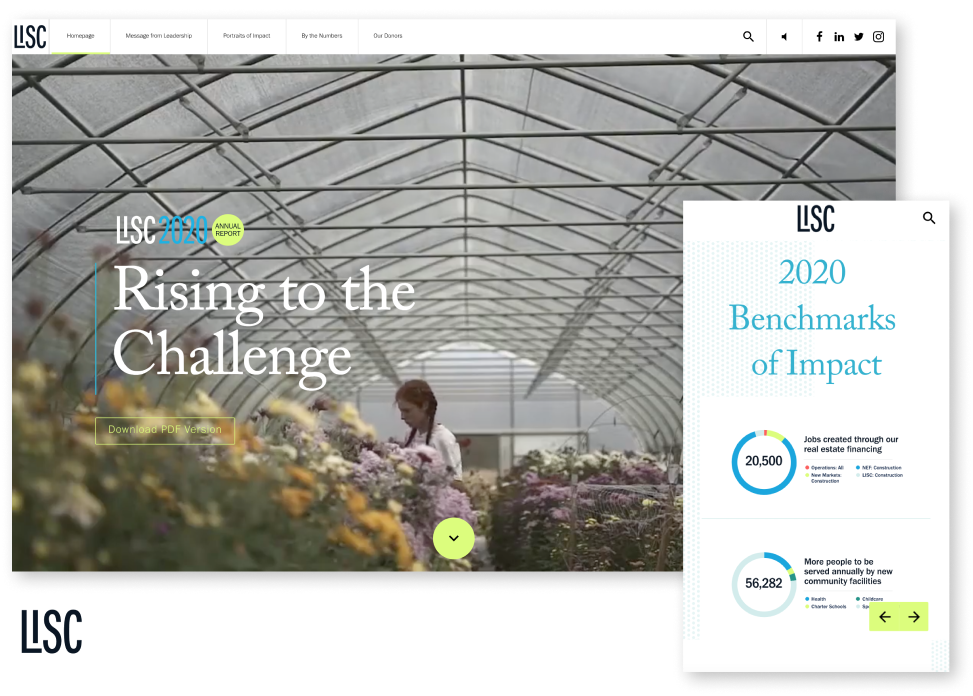973x696 pixels.
Task: Click the Download PDF Version button
Action: point(164,430)
